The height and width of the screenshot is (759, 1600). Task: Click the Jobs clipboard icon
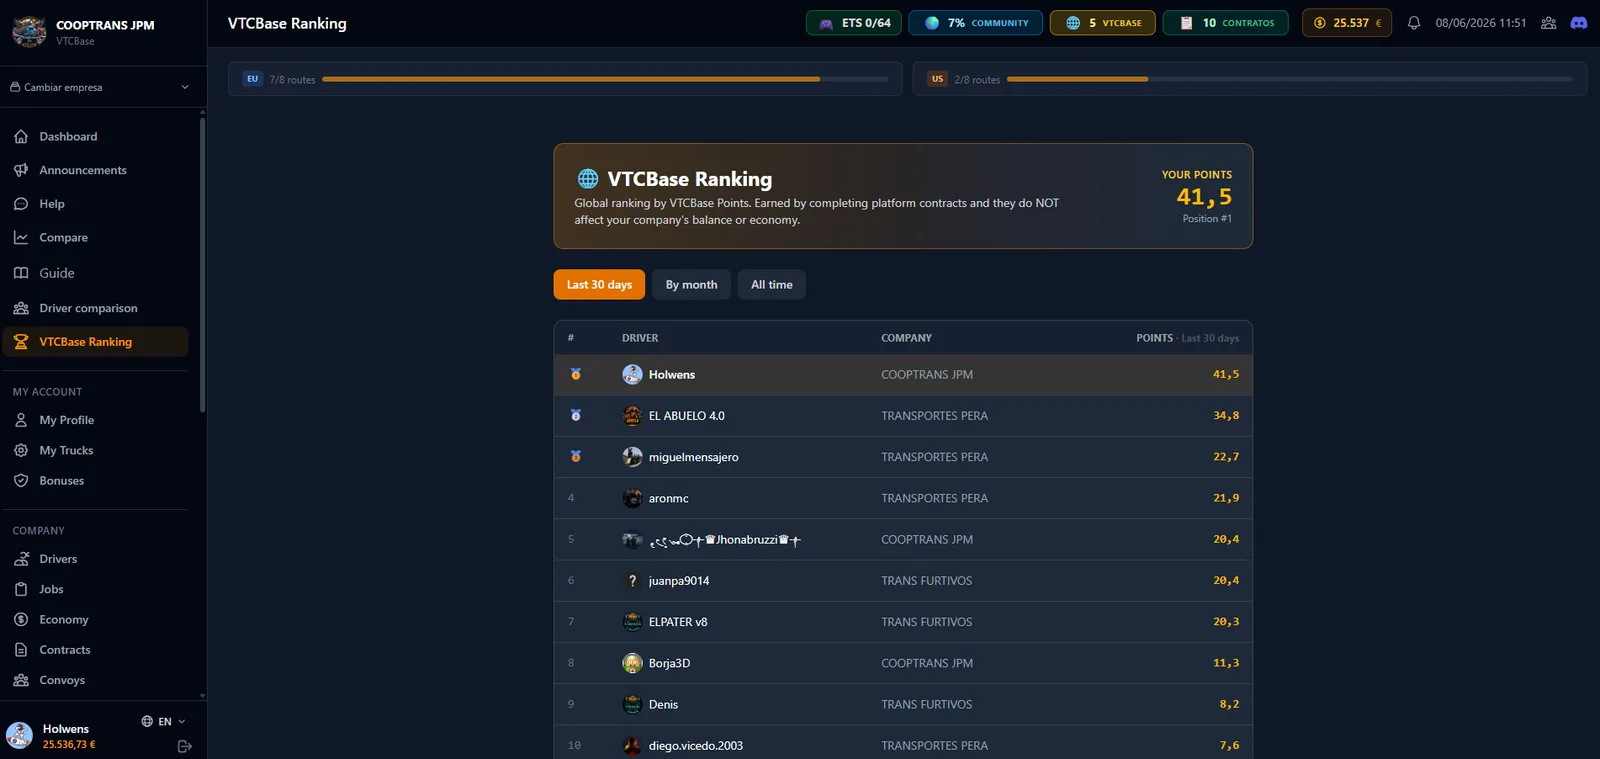(21, 590)
